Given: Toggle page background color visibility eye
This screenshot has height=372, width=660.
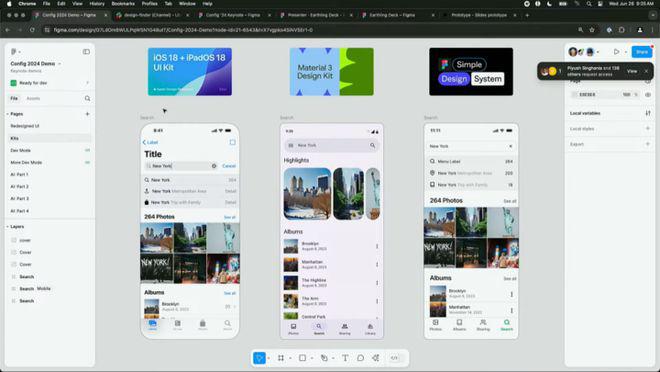Looking at the screenshot, I should (648, 95).
